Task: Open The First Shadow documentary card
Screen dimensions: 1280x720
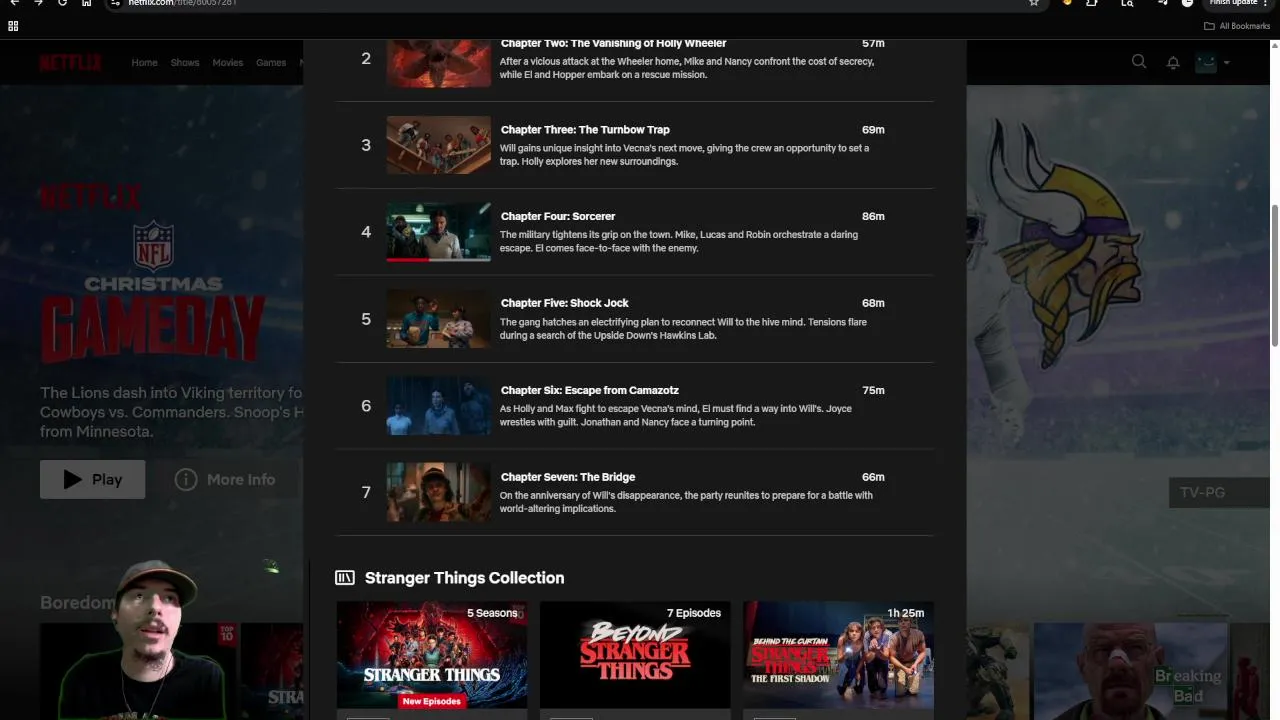Action: click(838, 655)
